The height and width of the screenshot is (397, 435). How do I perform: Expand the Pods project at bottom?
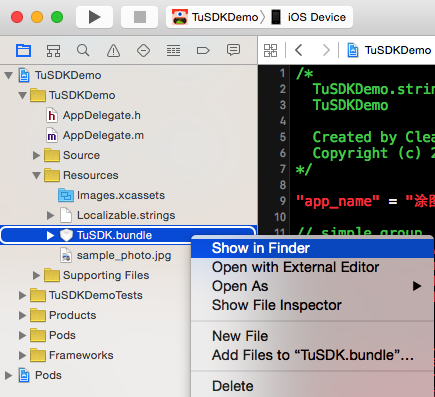point(8,375)
